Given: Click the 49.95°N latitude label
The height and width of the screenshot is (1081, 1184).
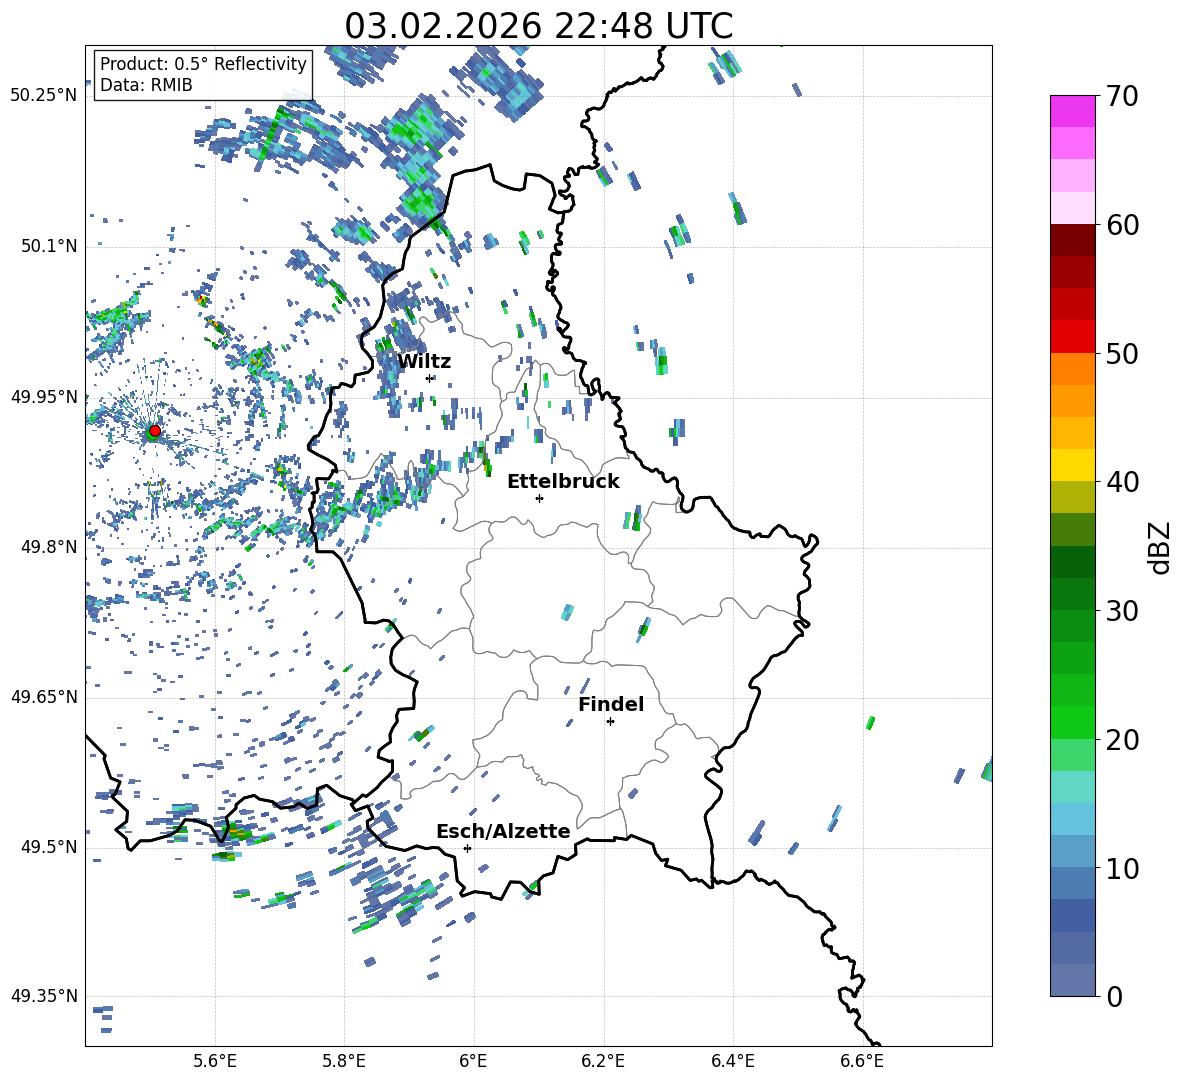Looking at the screenshot, I should point(44,397).
